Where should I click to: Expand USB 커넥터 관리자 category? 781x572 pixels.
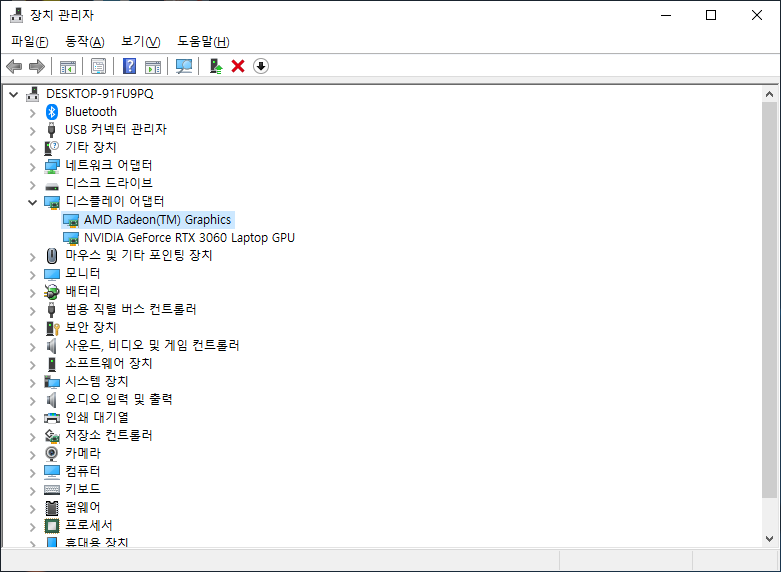(32, 131)
